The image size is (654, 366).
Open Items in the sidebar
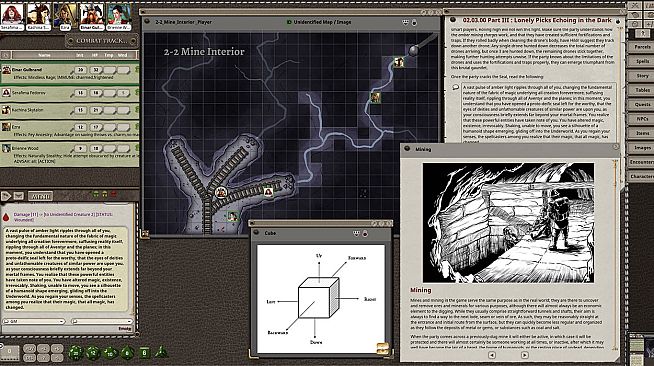pyautogui.click(x=641, y=133)
